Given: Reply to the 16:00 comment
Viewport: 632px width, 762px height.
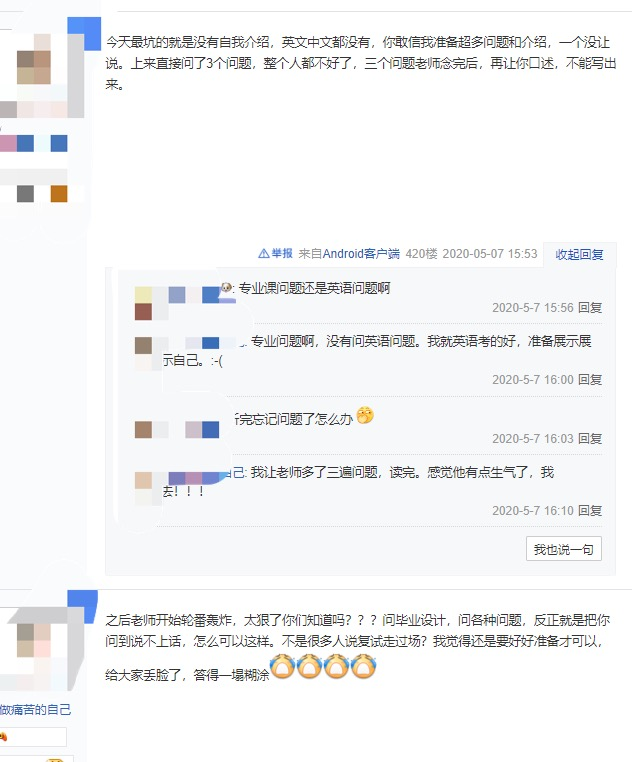Looking at the screenshot, I should pos(590,380).
